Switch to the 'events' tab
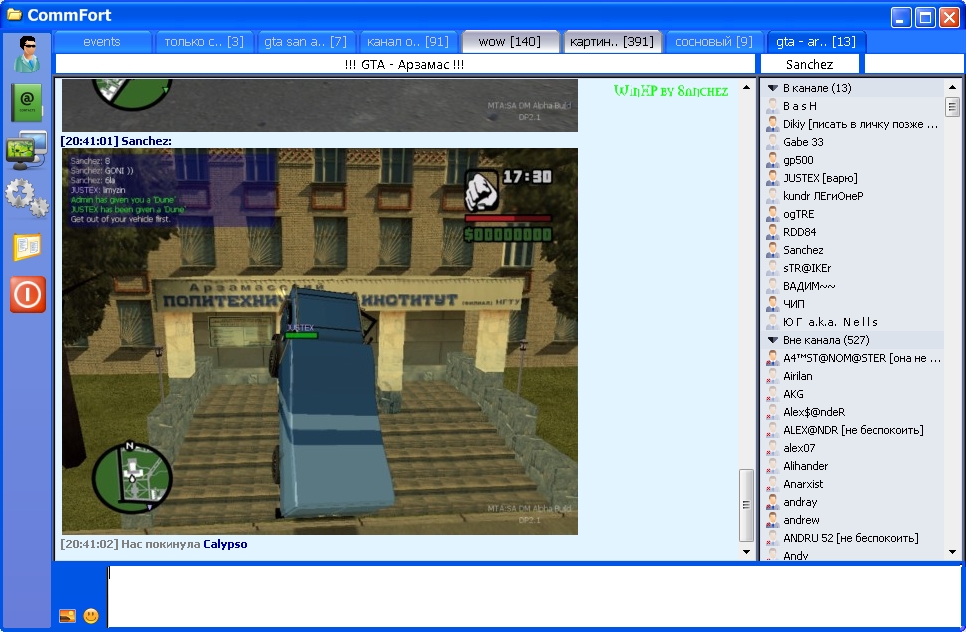 [x=102, y=42]
